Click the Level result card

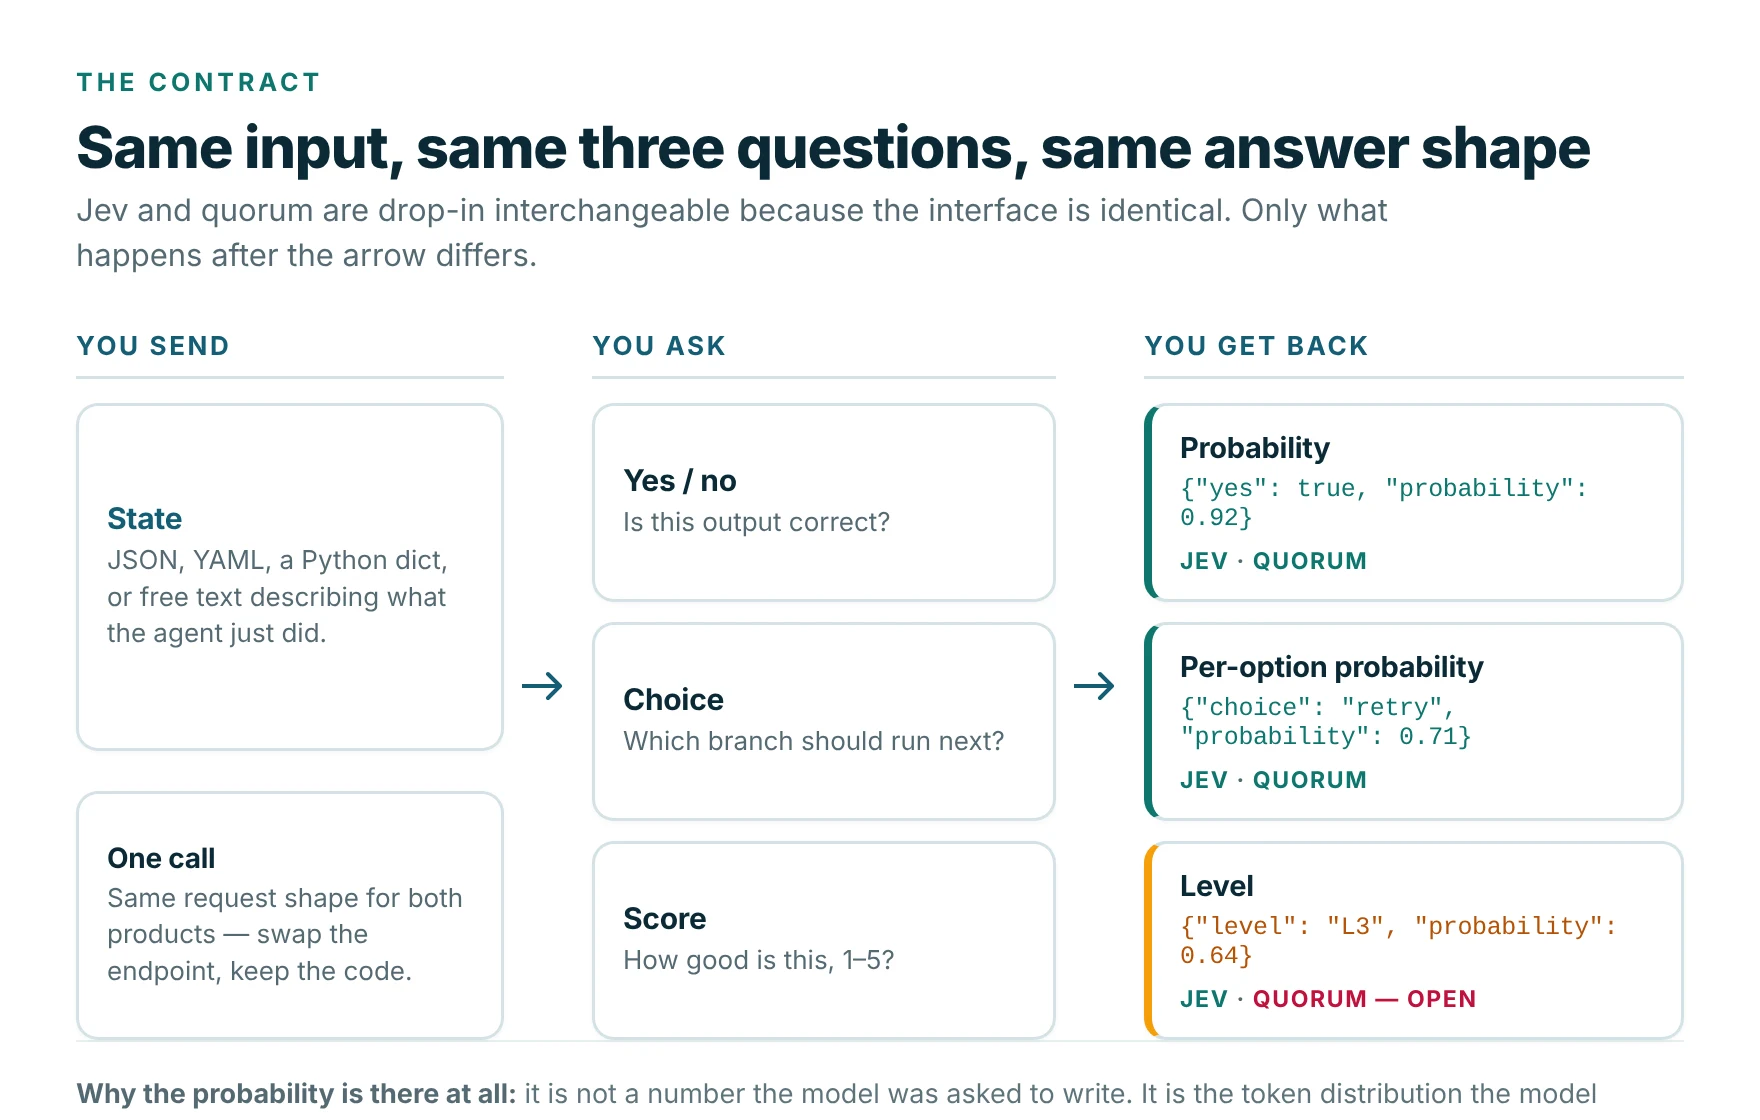click(1414, 940)
